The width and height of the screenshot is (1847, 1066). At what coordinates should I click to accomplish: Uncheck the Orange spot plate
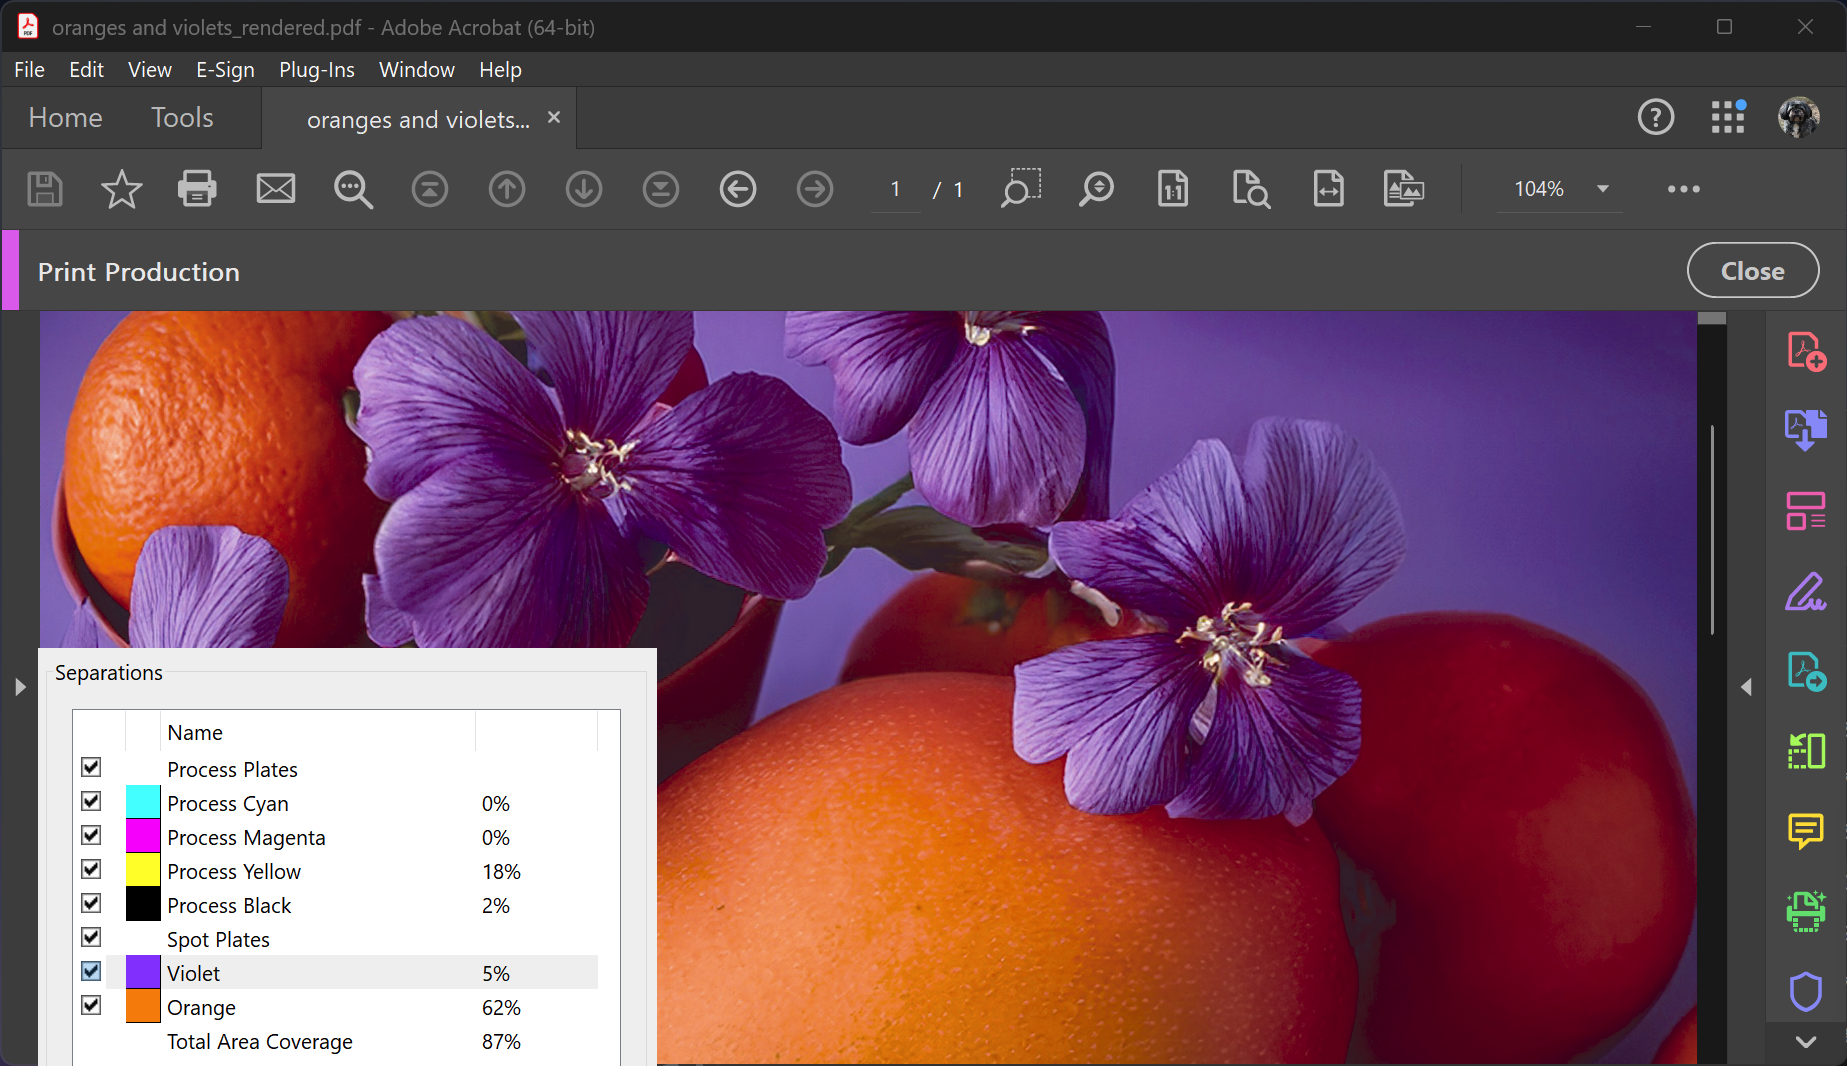point(91,1005)
